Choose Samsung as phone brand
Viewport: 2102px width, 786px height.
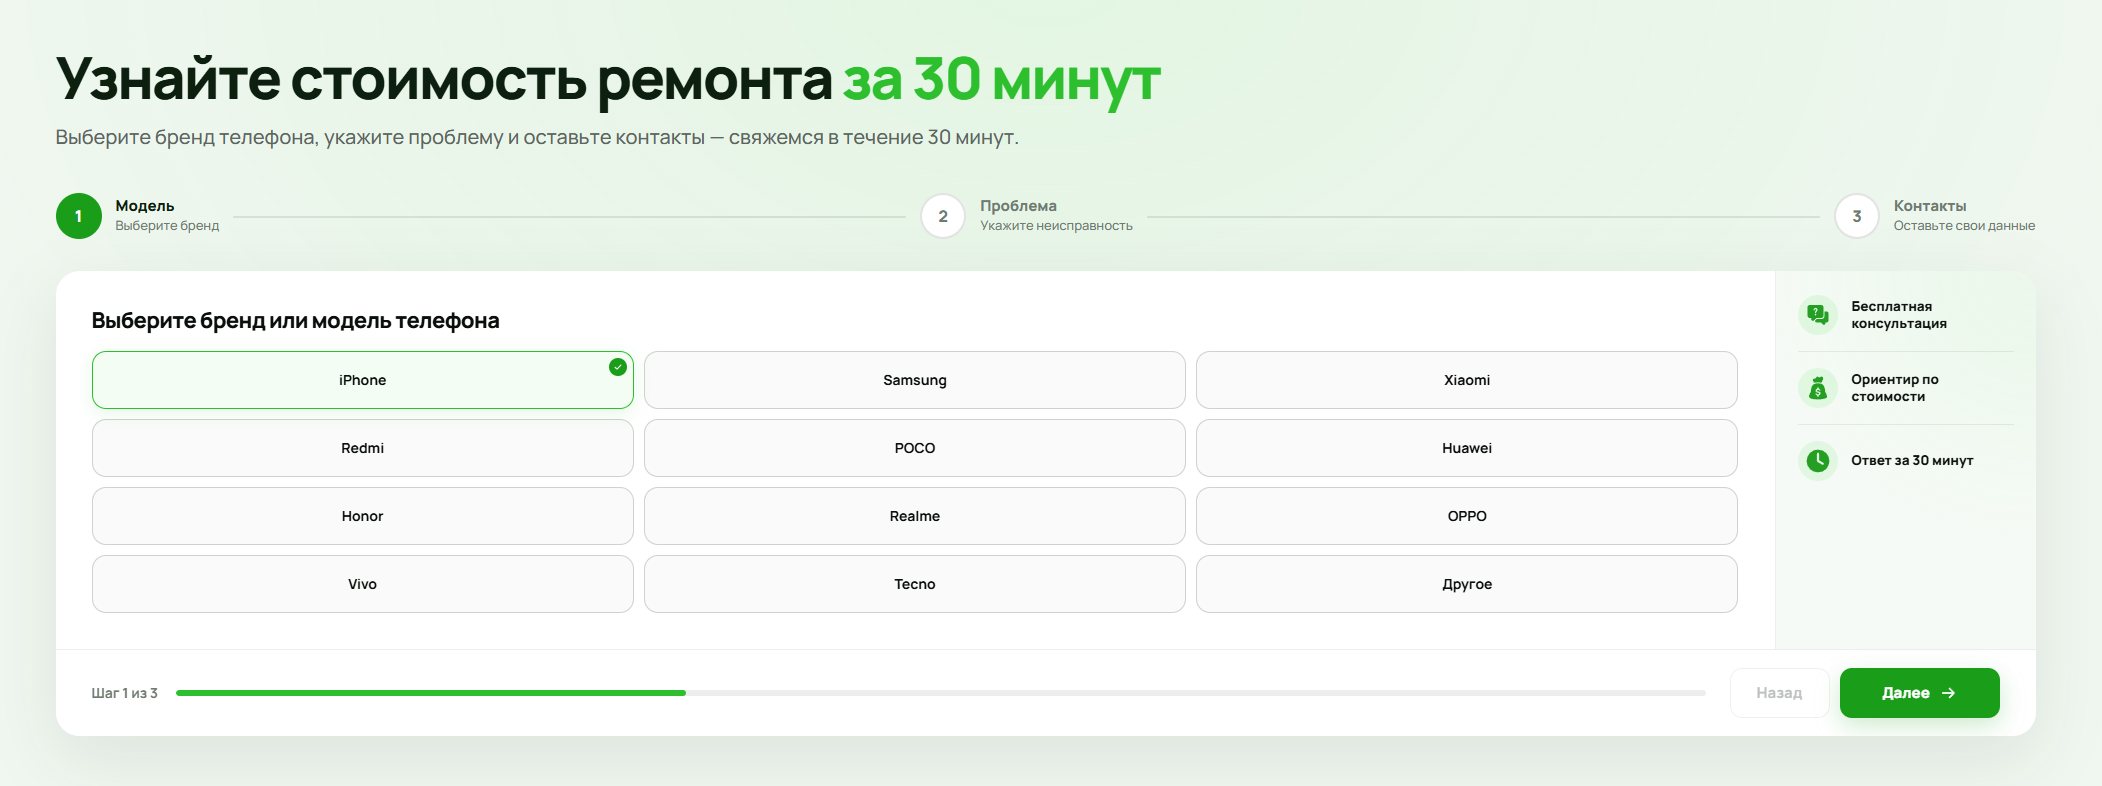coord(914,380)
